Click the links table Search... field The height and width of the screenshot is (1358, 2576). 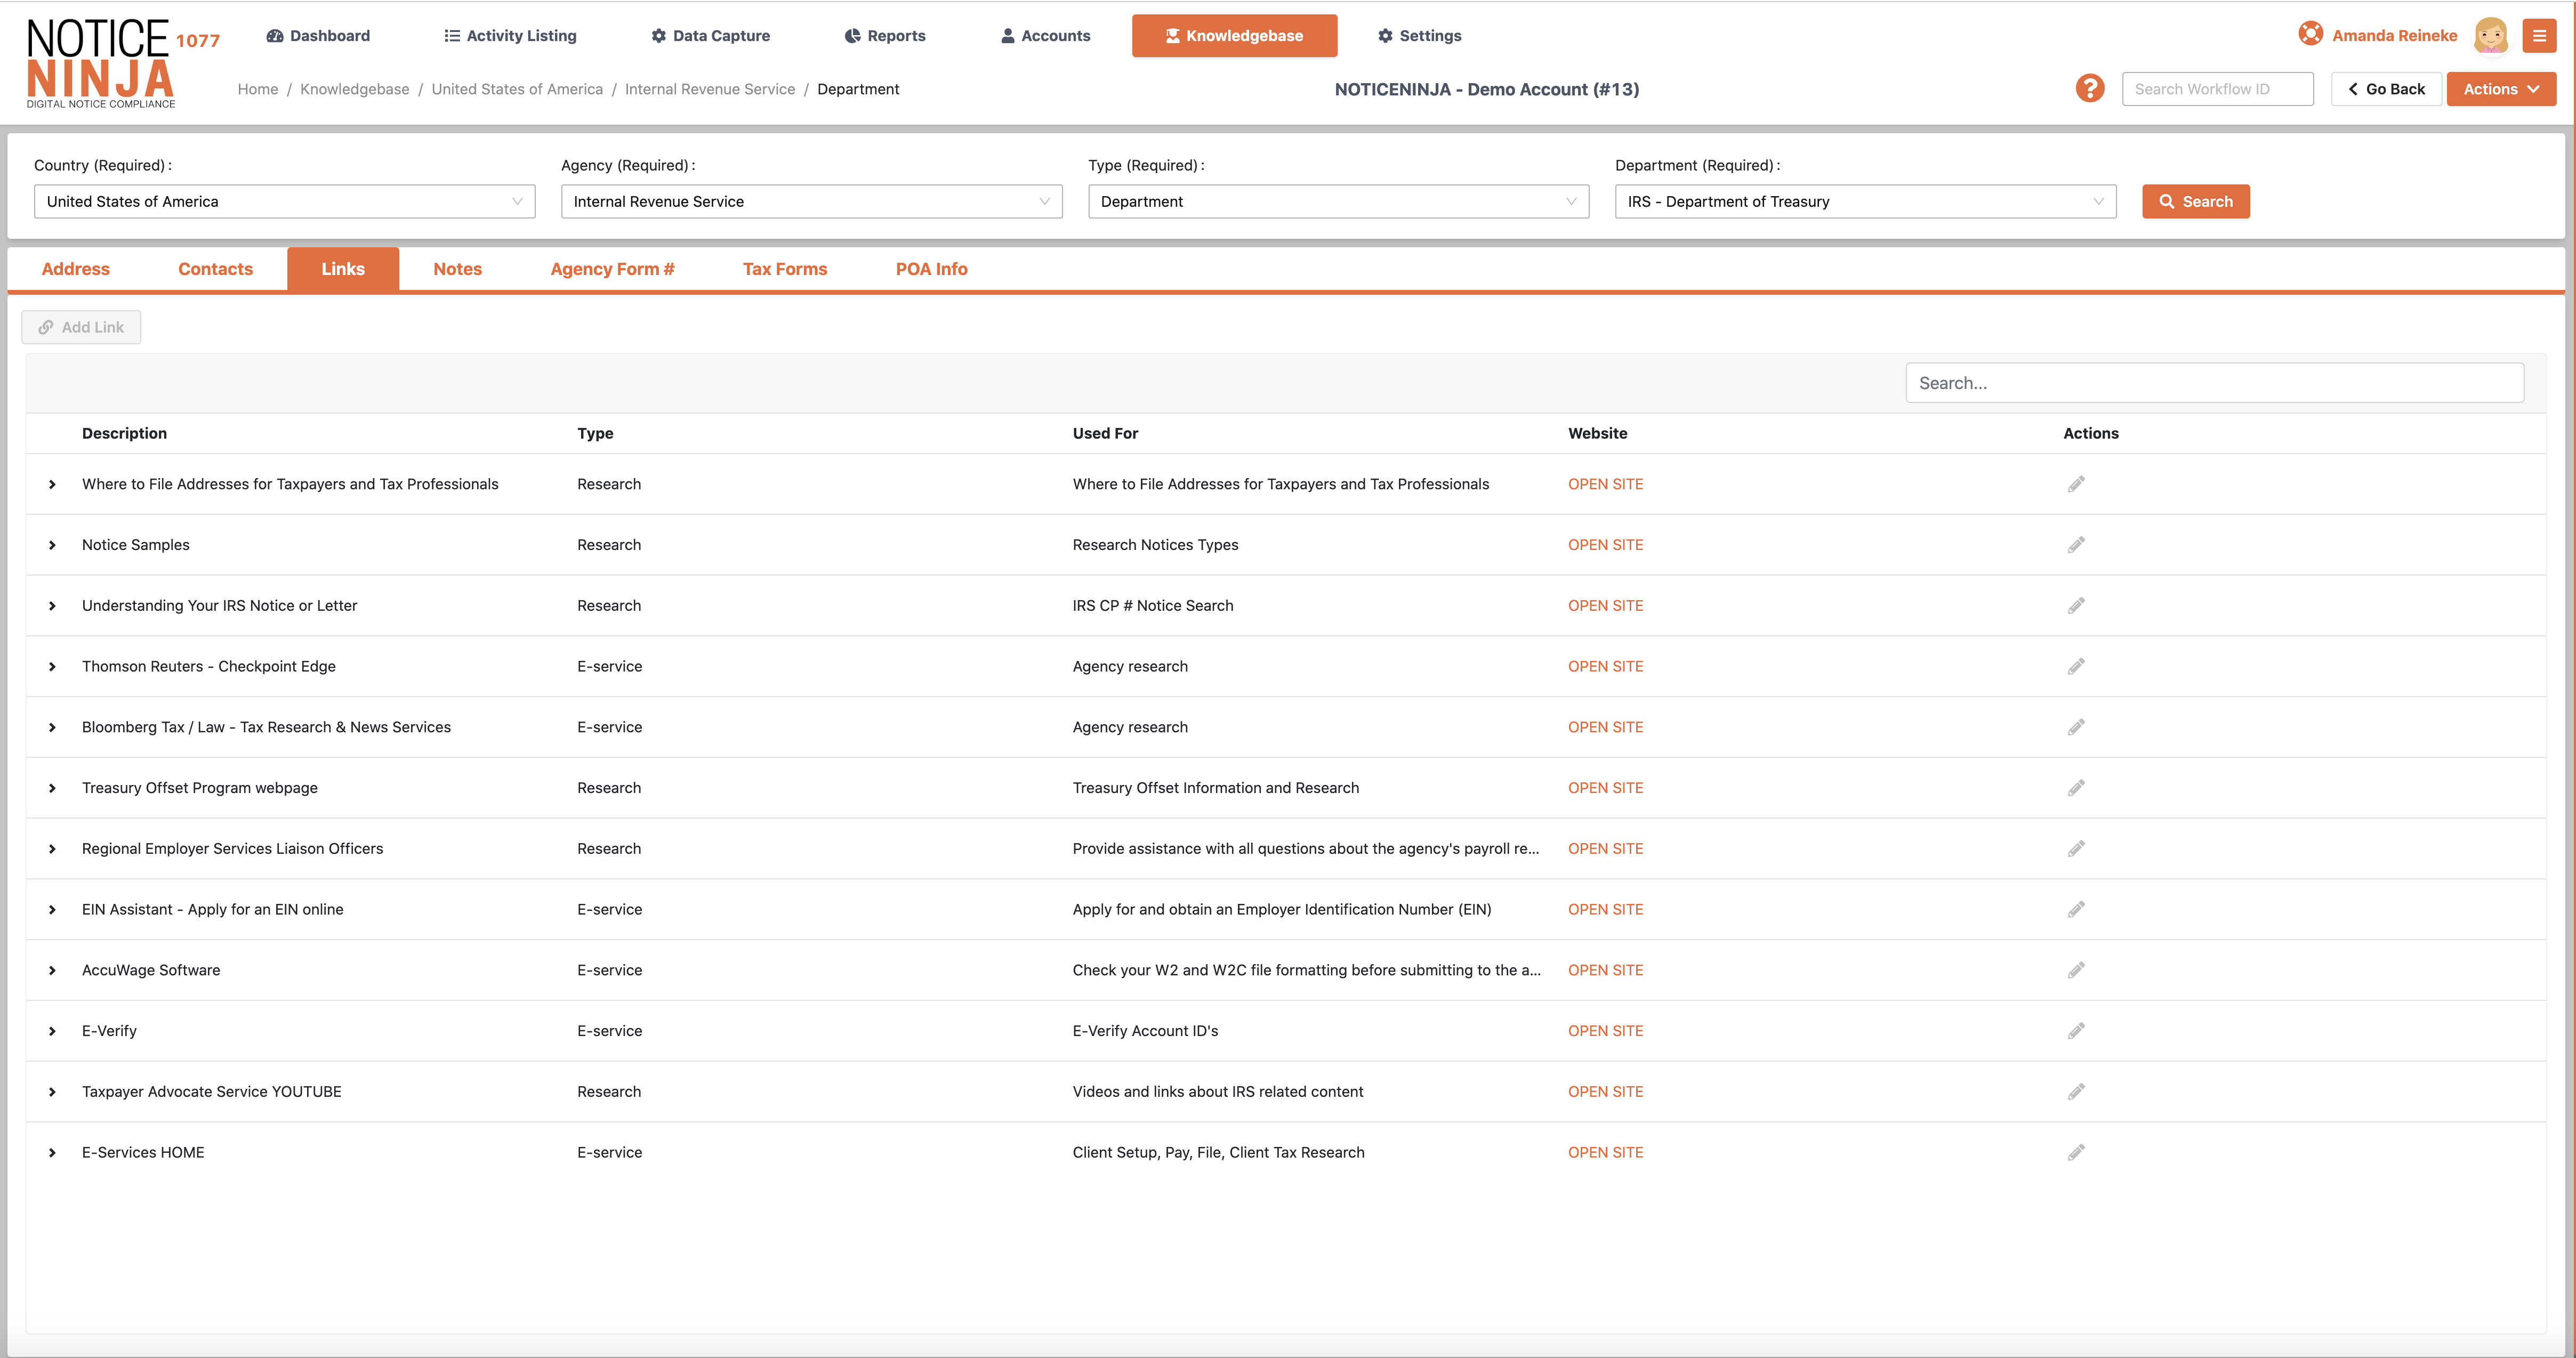(2214, 383)
